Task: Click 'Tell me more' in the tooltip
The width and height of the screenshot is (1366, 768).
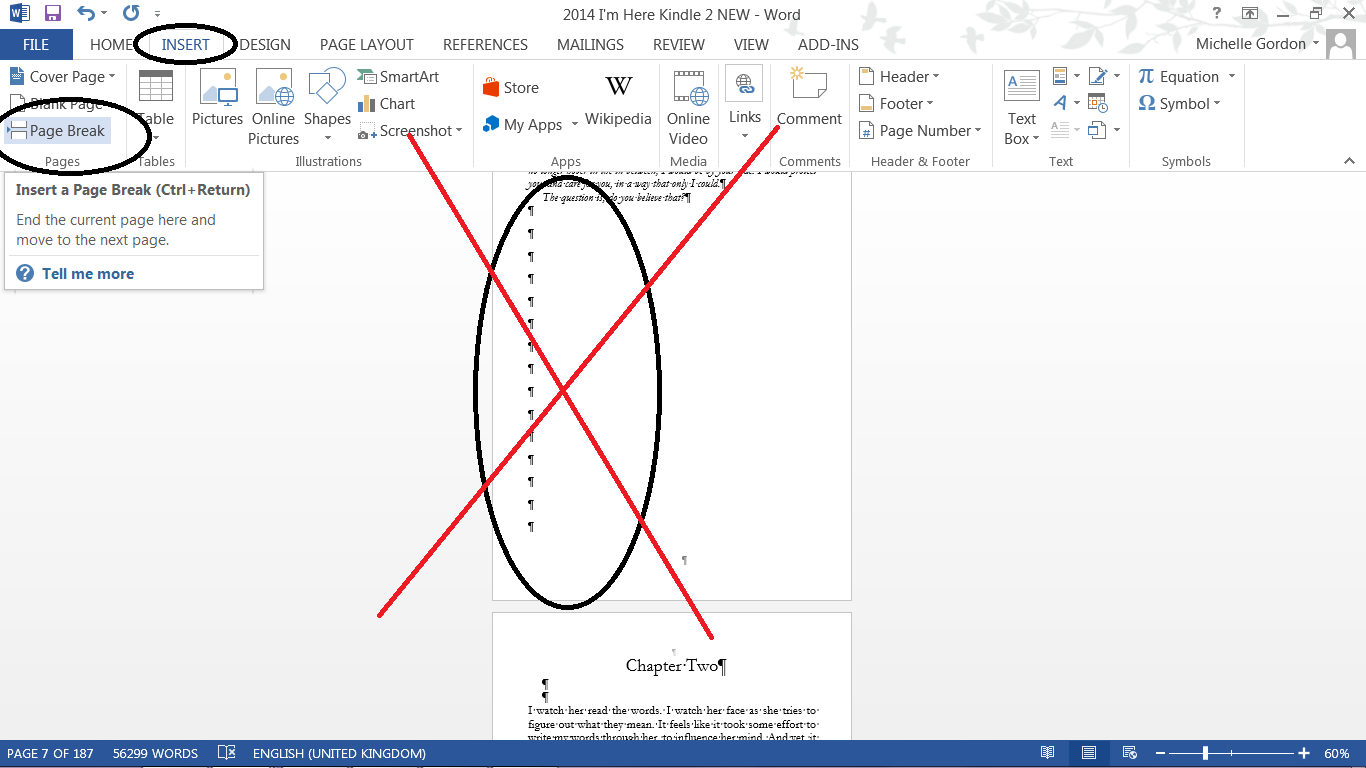Action: click(88, 274)
